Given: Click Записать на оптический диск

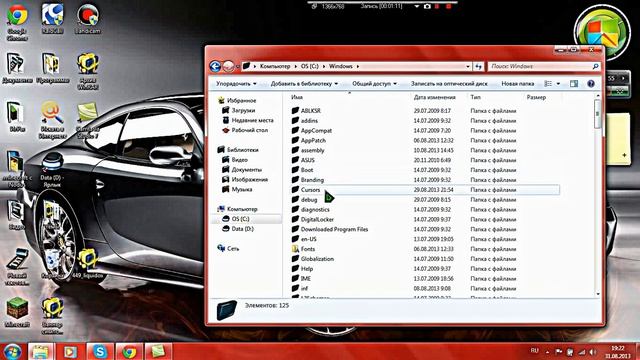Looking at the screenshot, I should 449,84.
